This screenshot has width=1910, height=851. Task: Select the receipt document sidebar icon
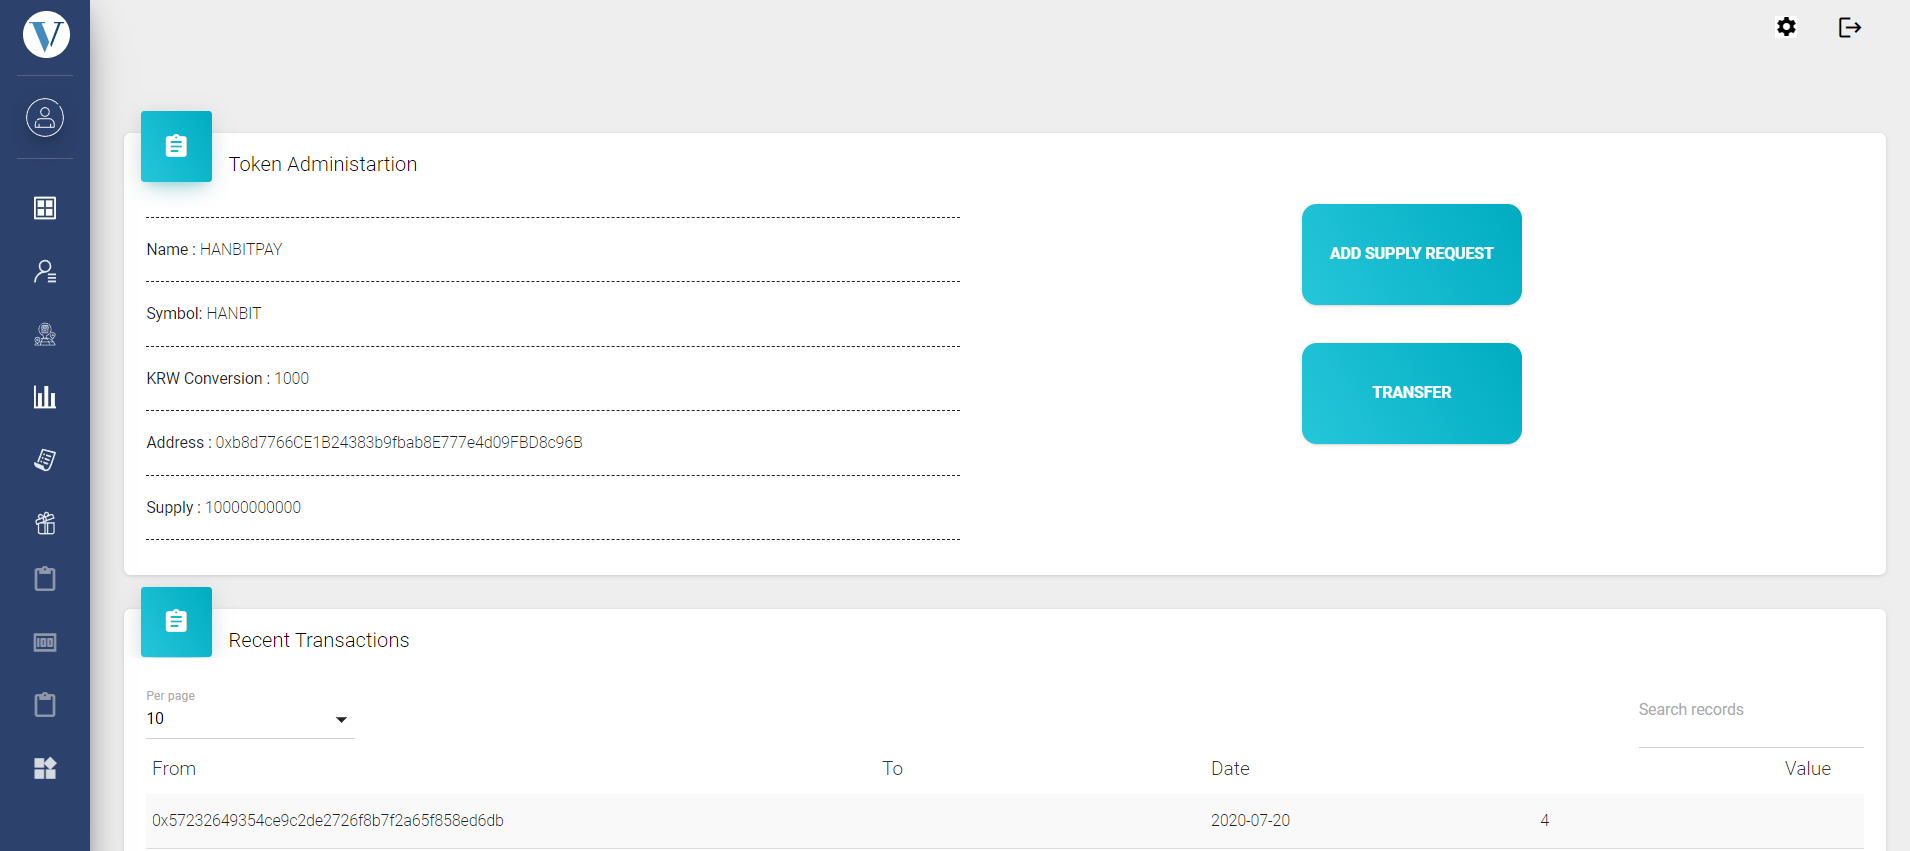[45, 460]
